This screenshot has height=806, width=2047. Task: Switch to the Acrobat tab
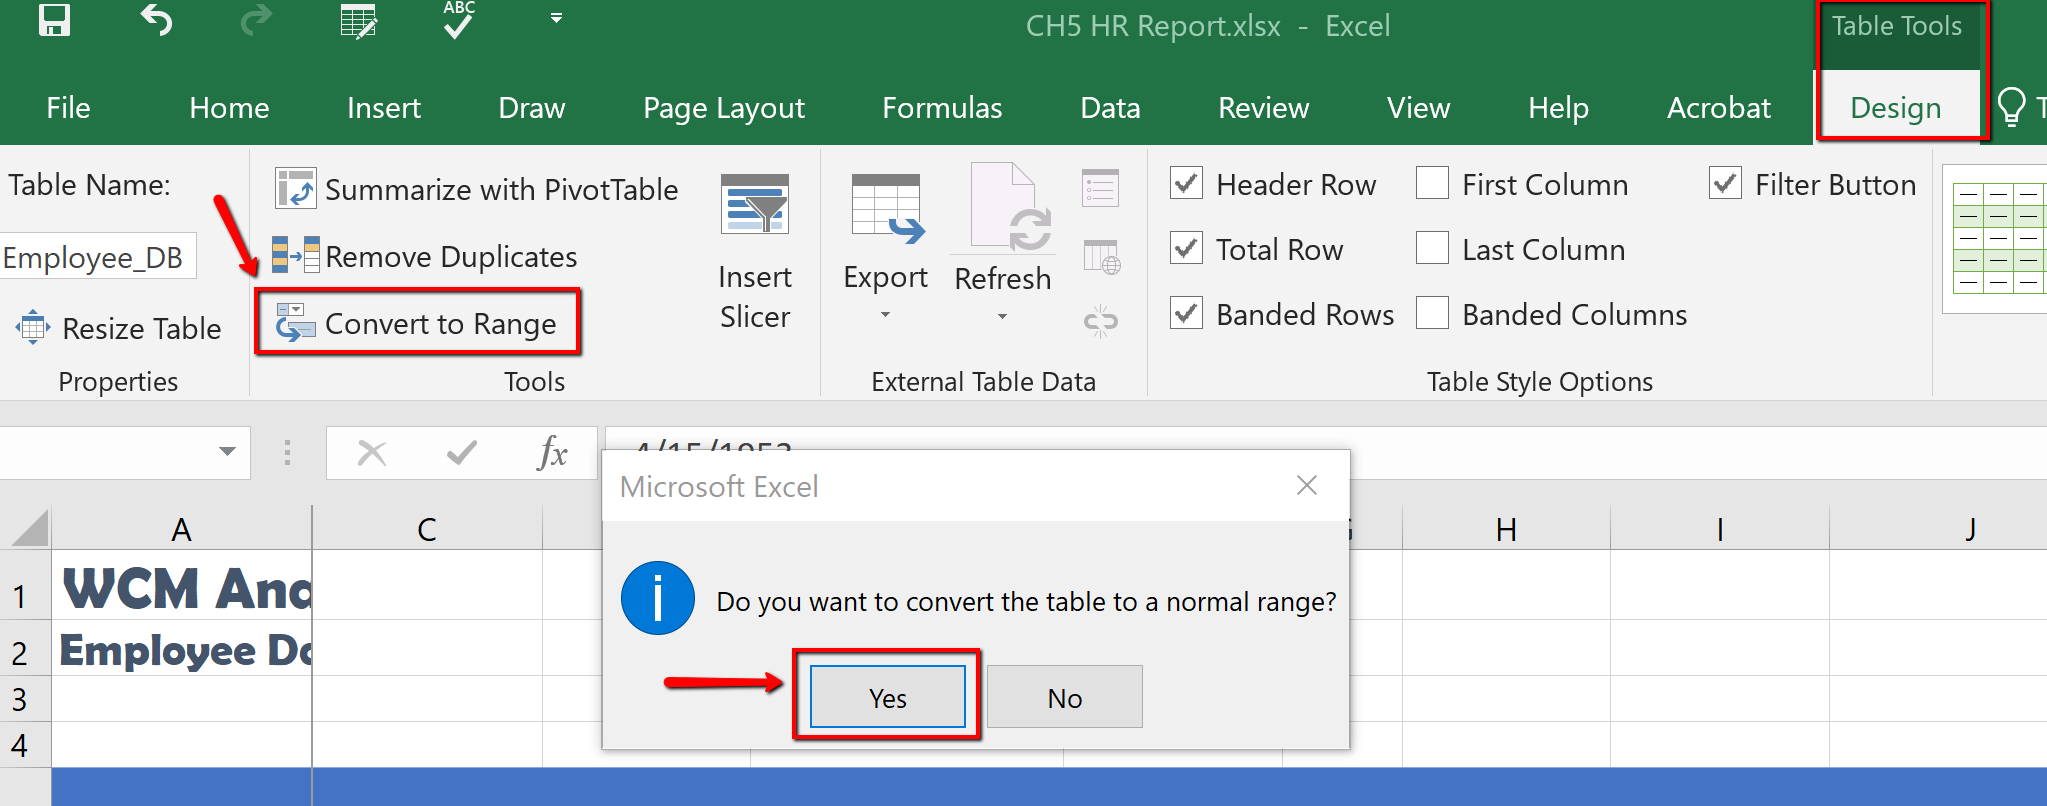1718,107
